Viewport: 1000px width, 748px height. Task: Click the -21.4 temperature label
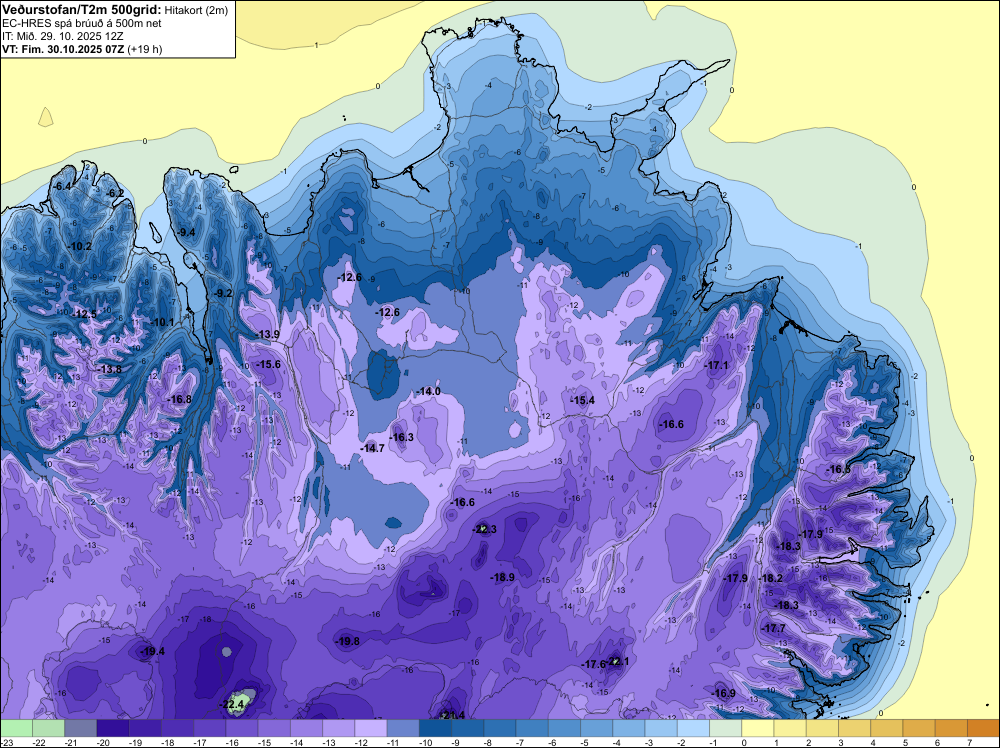(x=453, y=715)
